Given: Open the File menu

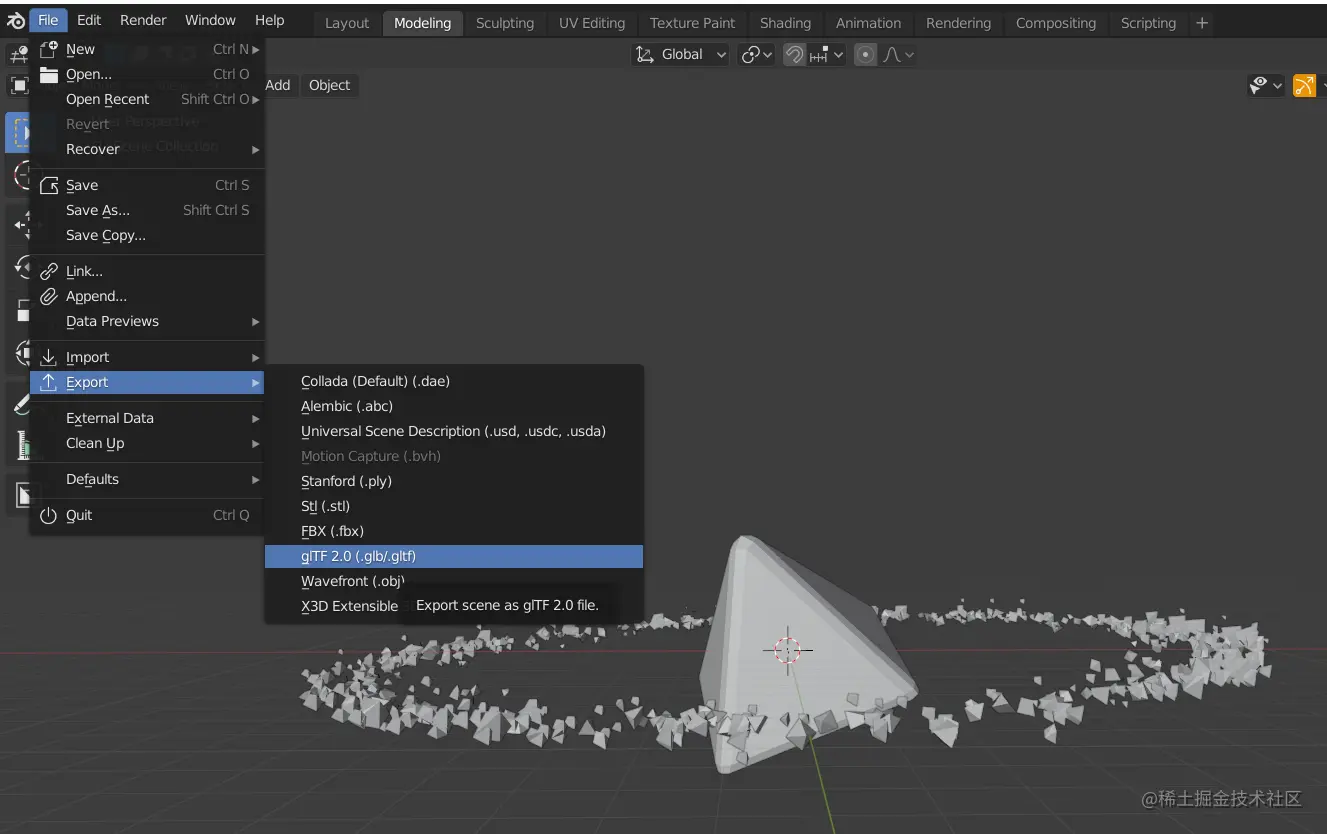Looking at the screenshot, I should pyautogui.click(x=48, y=20).
